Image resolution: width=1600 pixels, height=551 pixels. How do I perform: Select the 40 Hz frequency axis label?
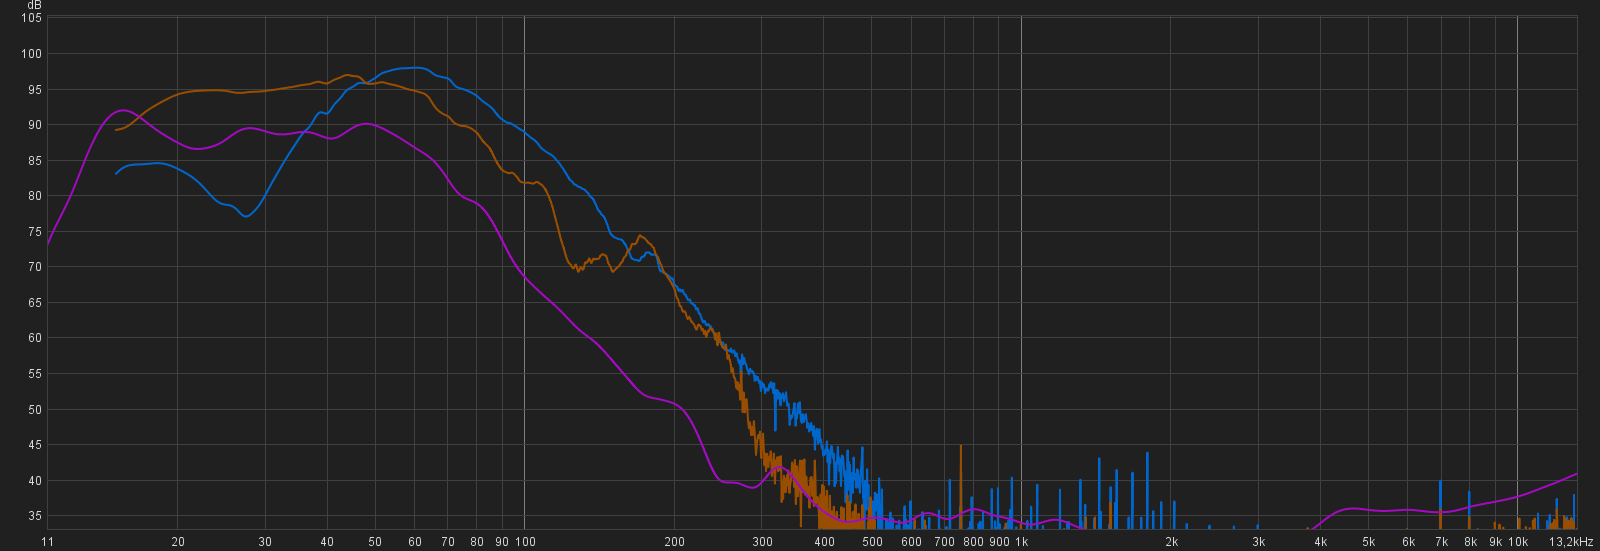[x=327, y=542]
